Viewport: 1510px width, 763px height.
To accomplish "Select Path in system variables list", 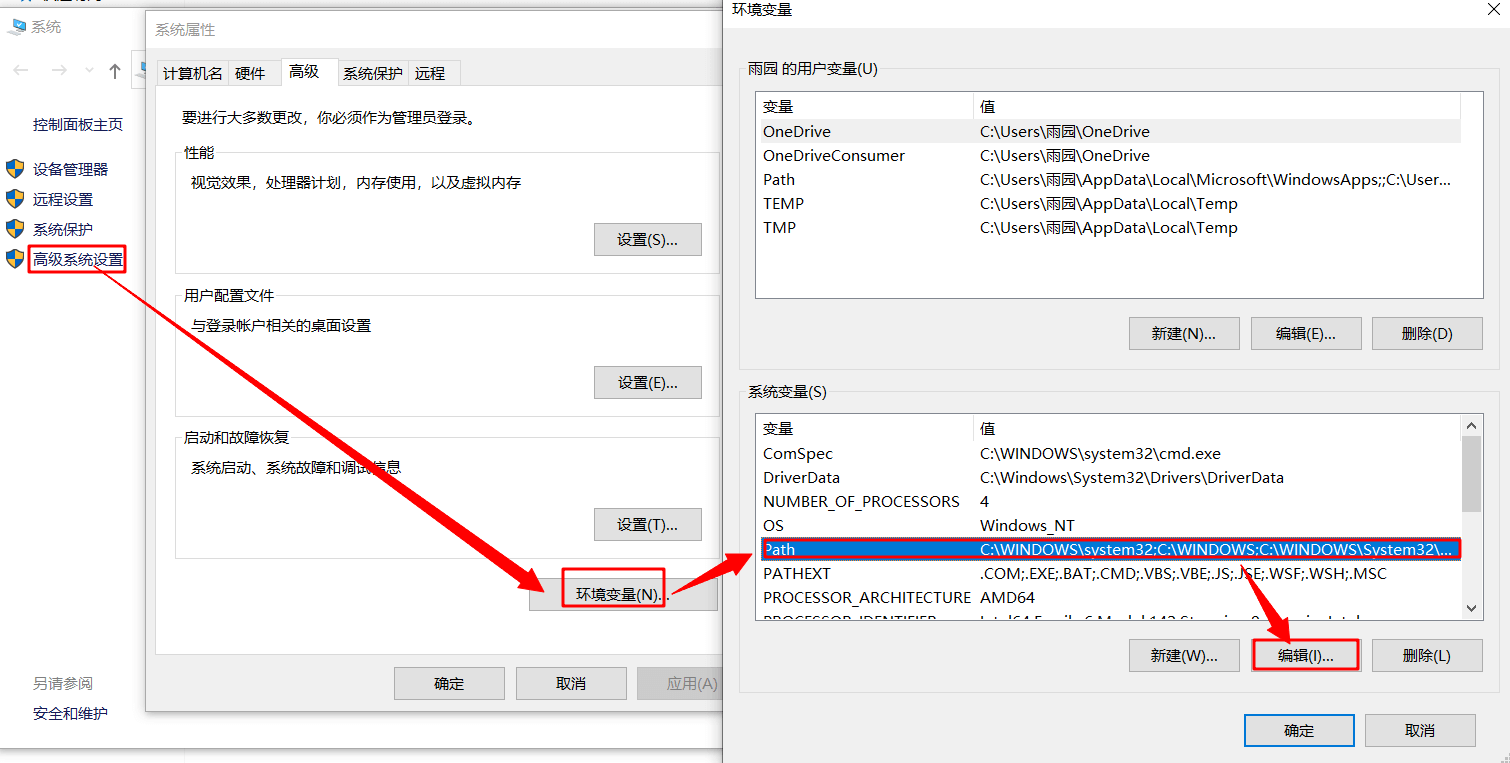I will pyautogui.click(x=1110, y=549).
